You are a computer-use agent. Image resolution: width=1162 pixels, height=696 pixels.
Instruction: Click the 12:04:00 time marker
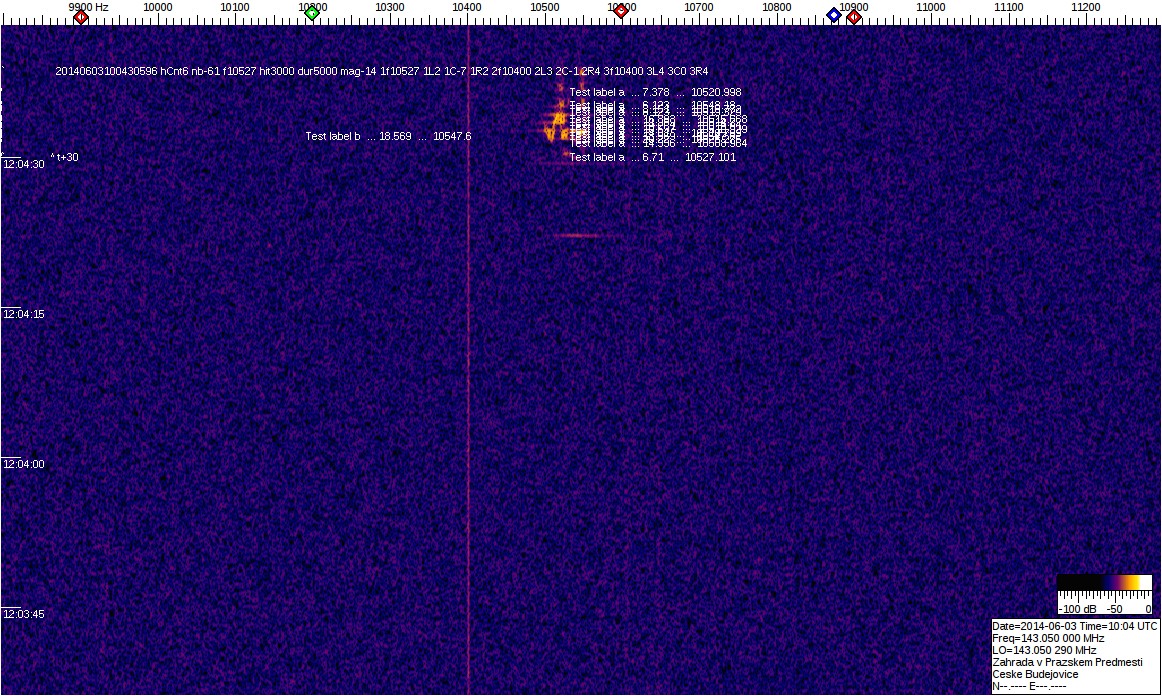(x=23, y=464)
